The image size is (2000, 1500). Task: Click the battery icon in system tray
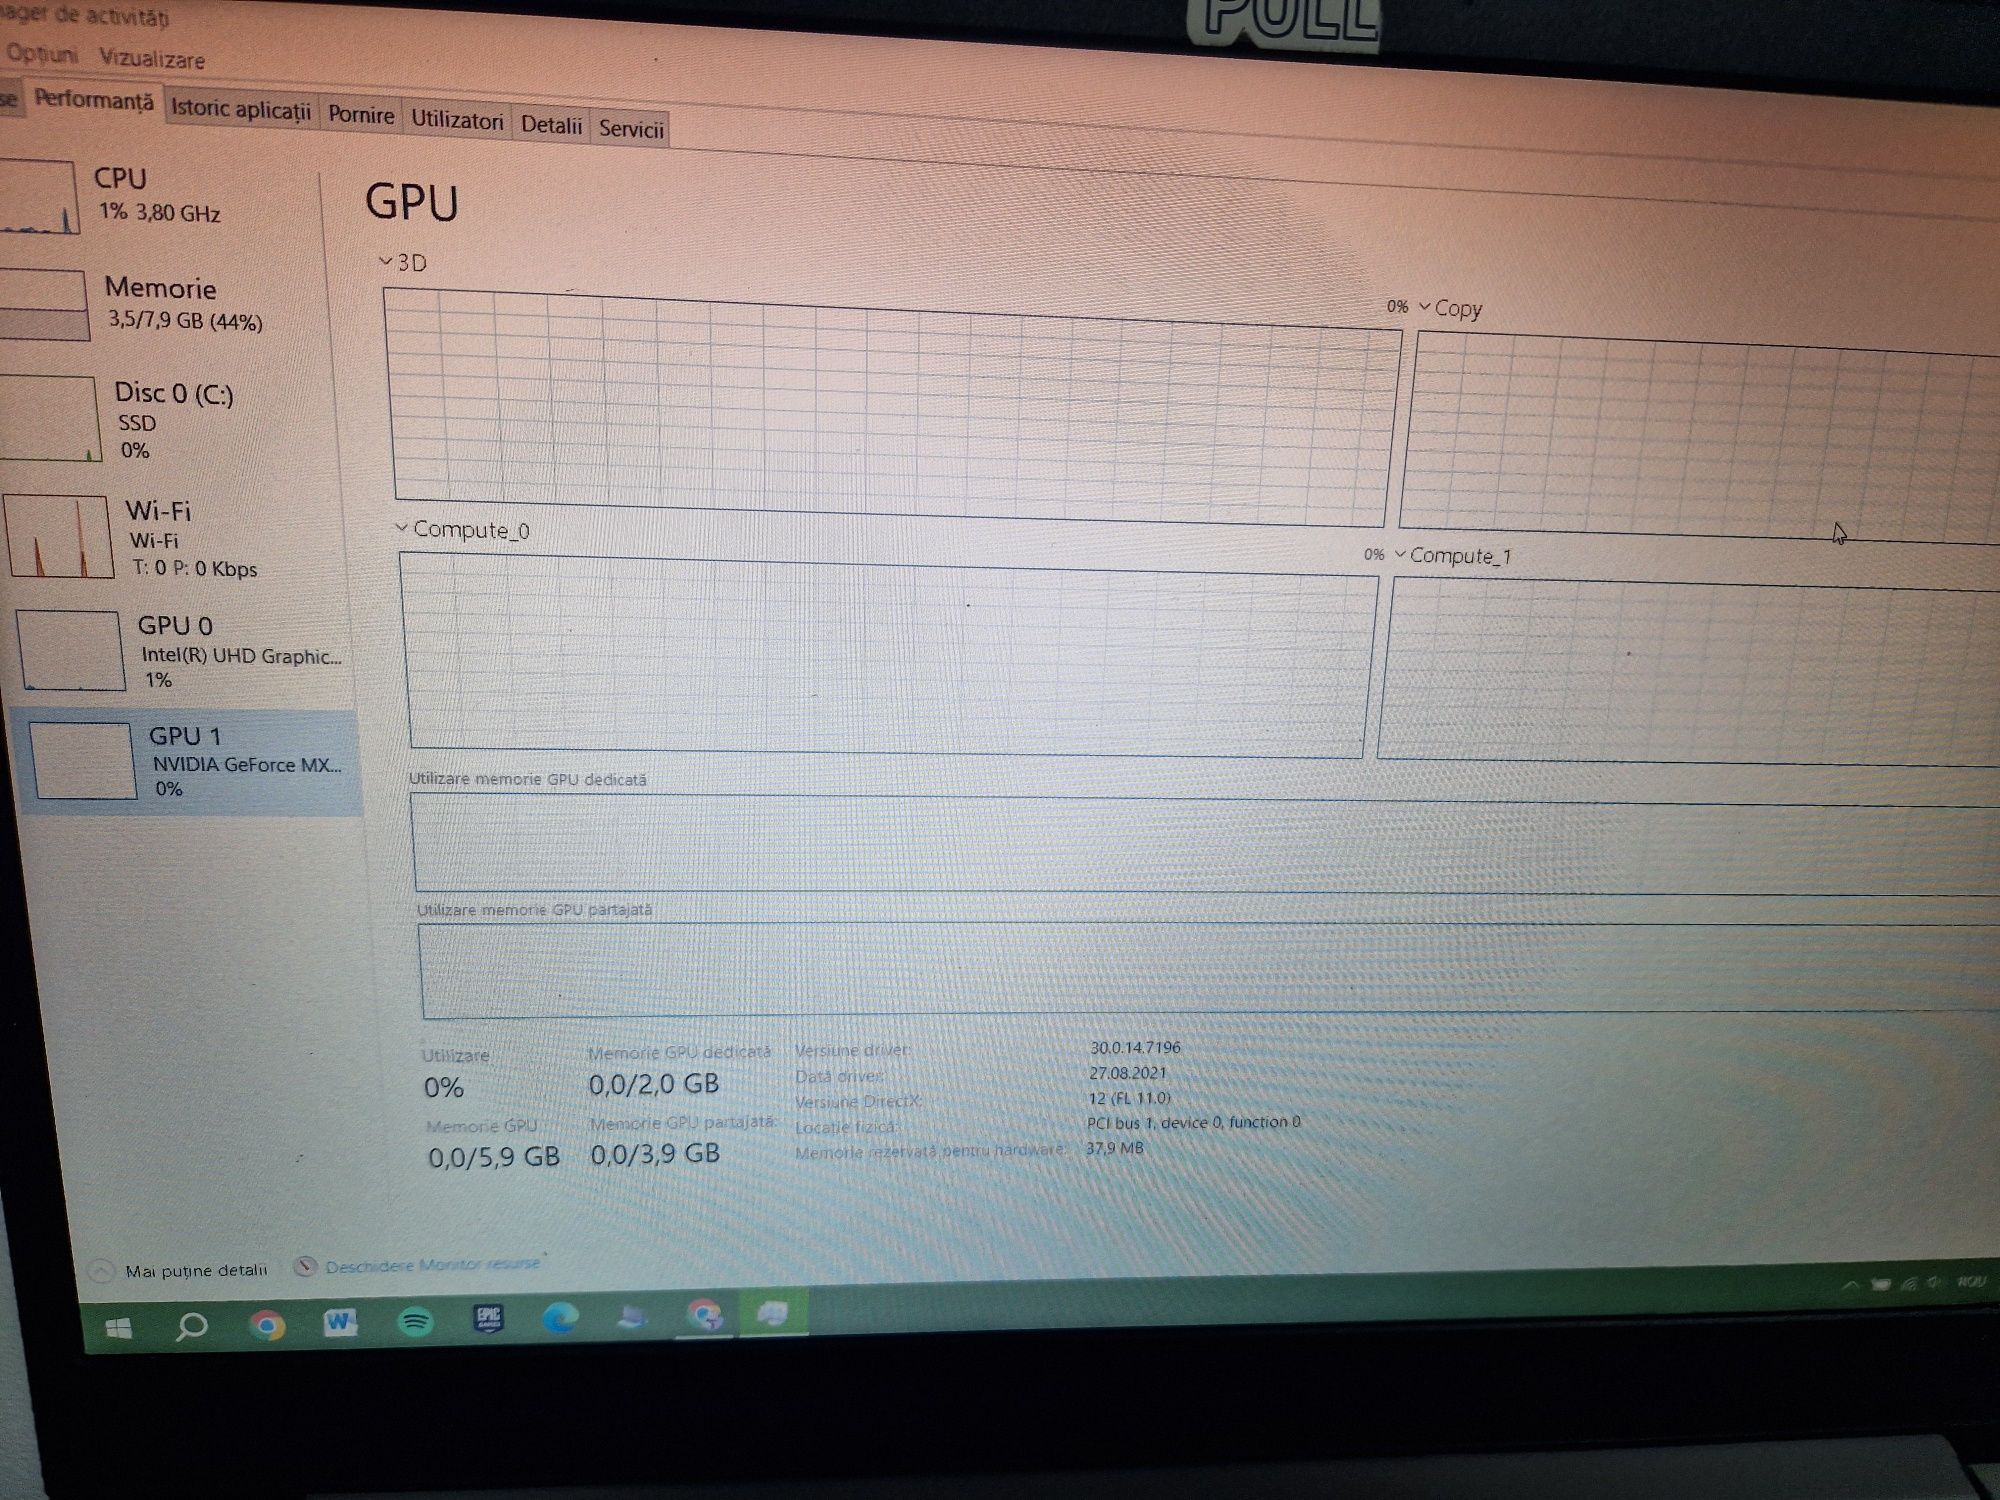coord(1881,1284)
